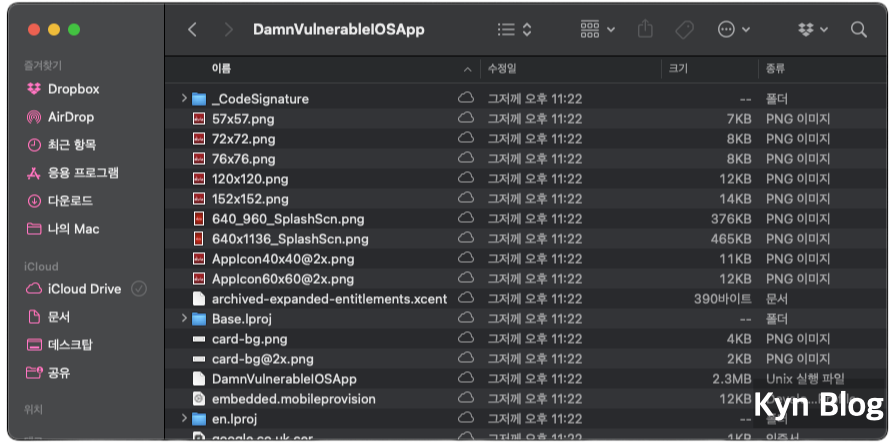Click the 465KB size cell
This screenshot has height=446, width=896.
[x=731, y=239]
